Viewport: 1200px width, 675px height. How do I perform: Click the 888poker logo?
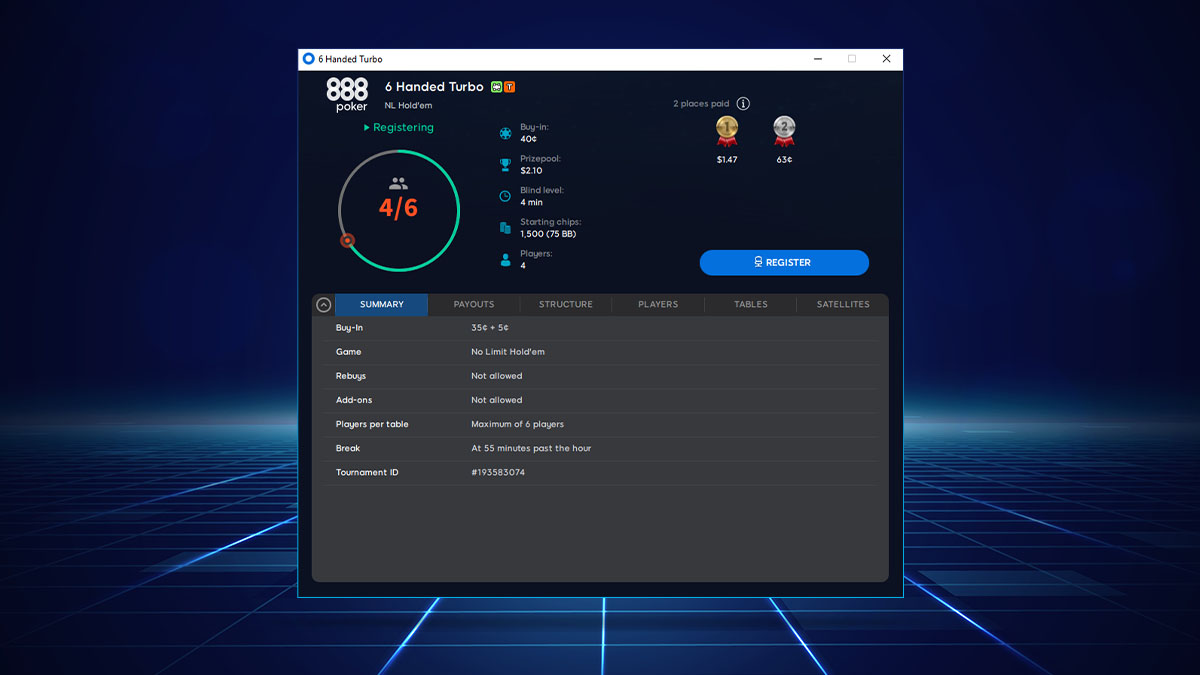347,94
